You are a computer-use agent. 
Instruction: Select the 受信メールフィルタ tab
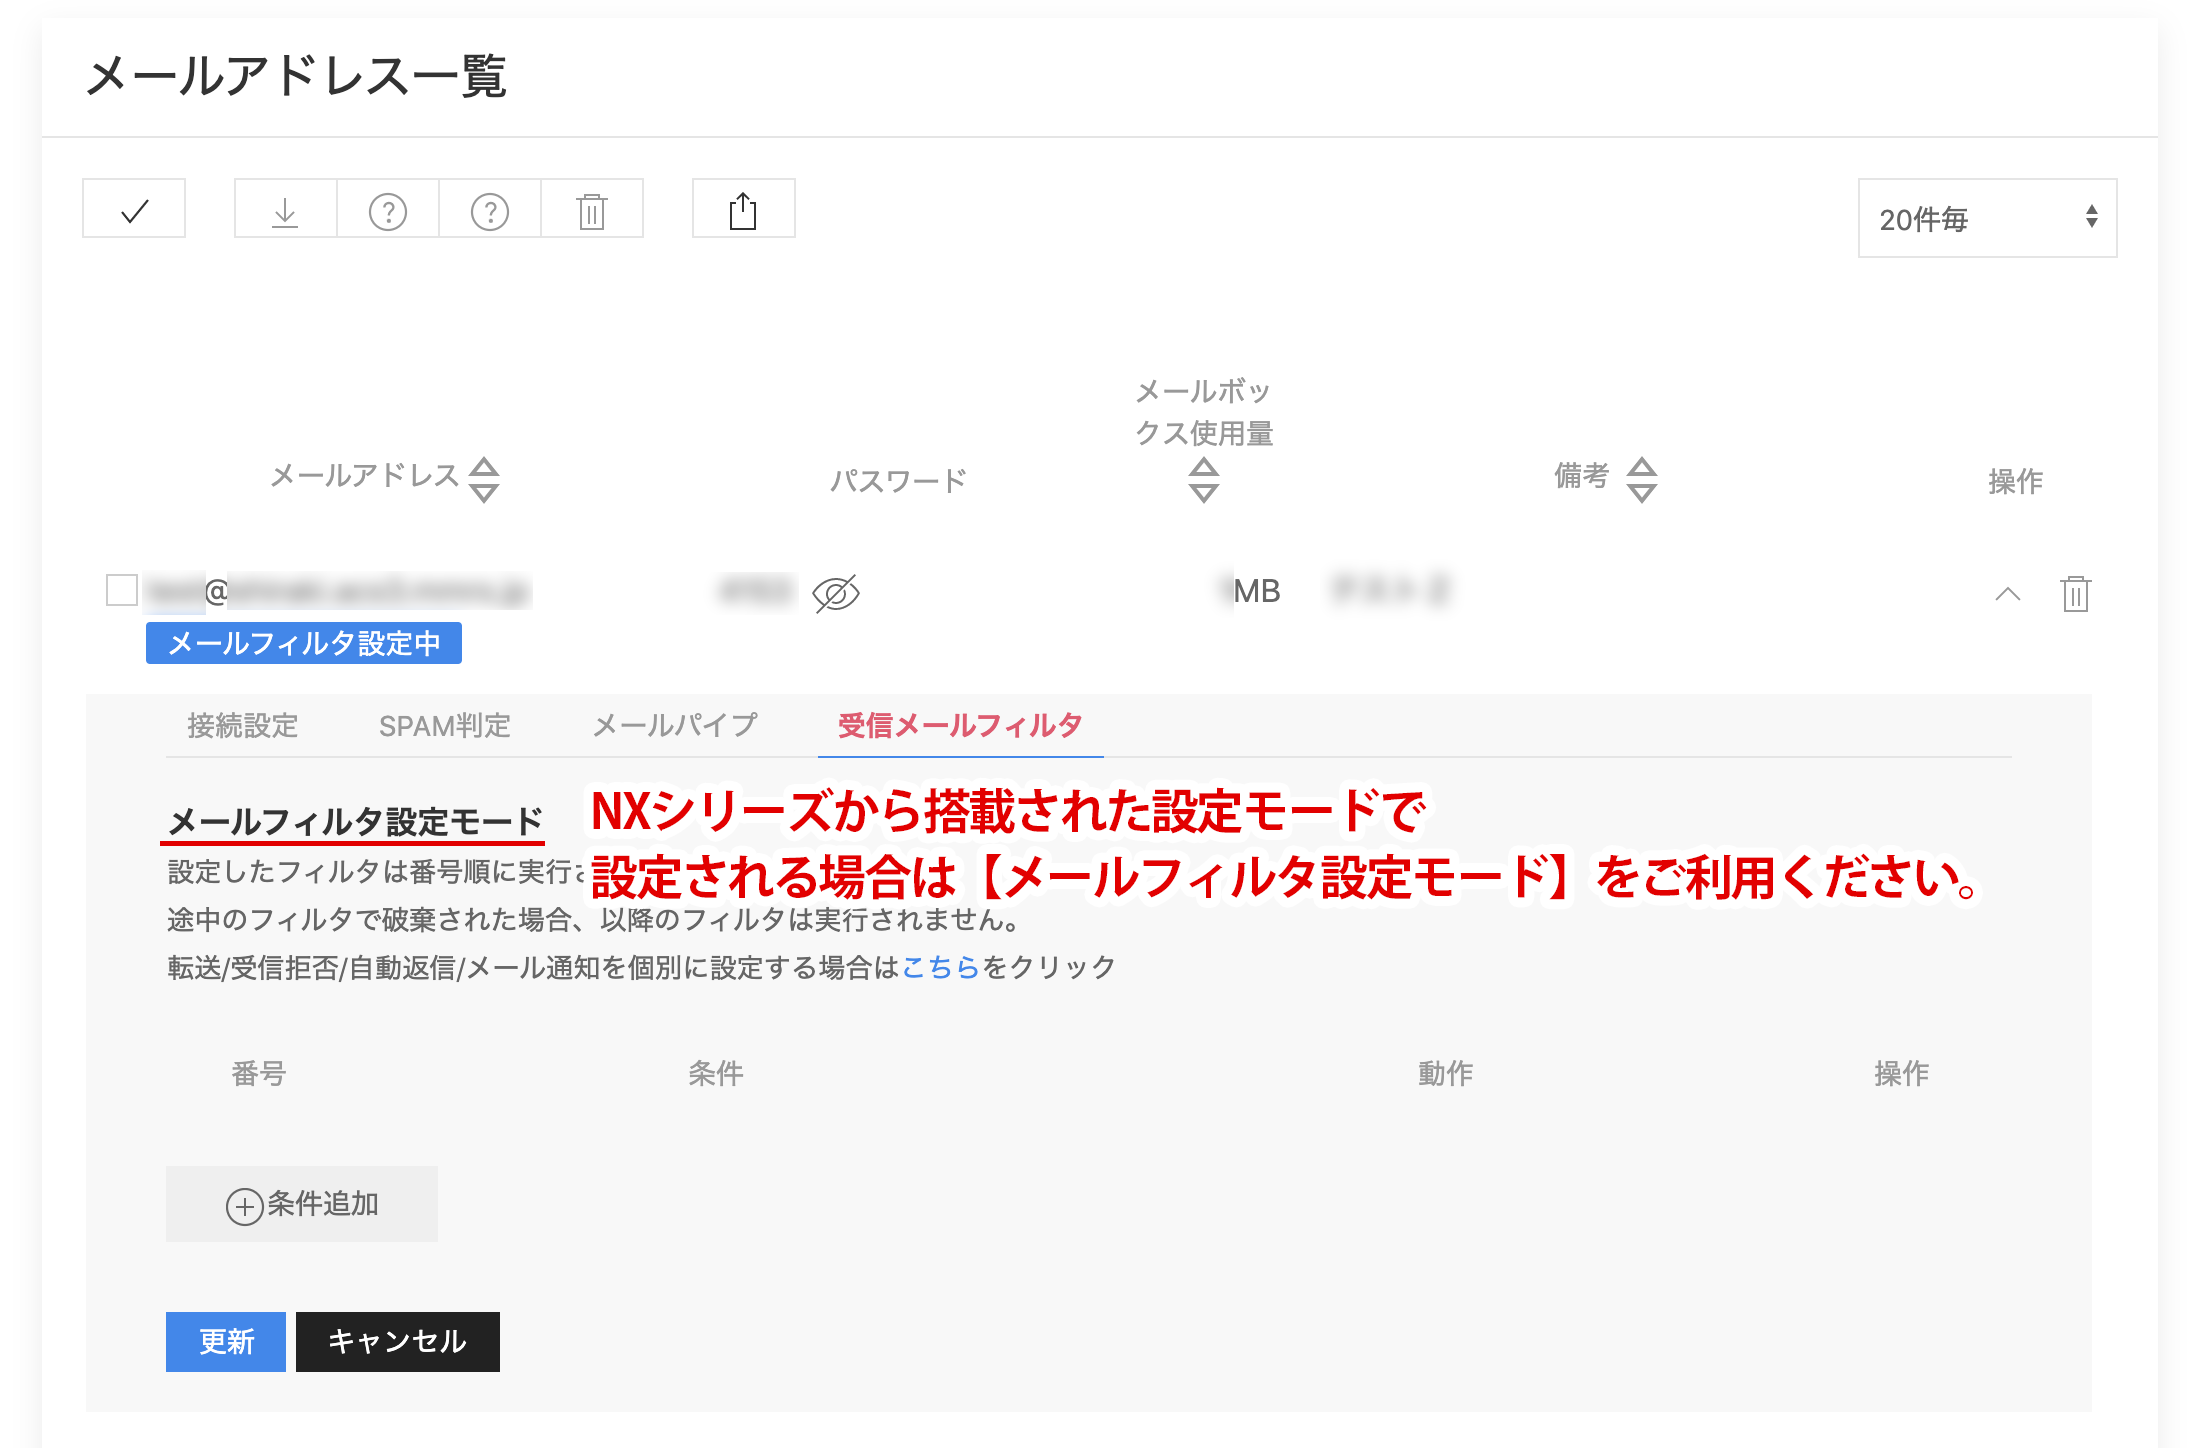point(960,725)
